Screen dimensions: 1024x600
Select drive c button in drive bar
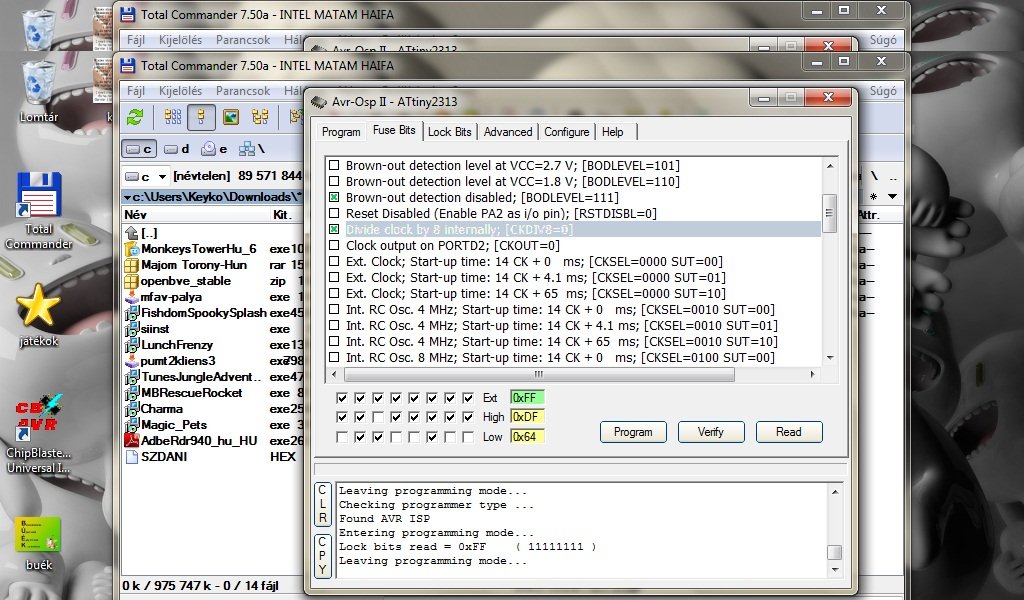[138, 149]
